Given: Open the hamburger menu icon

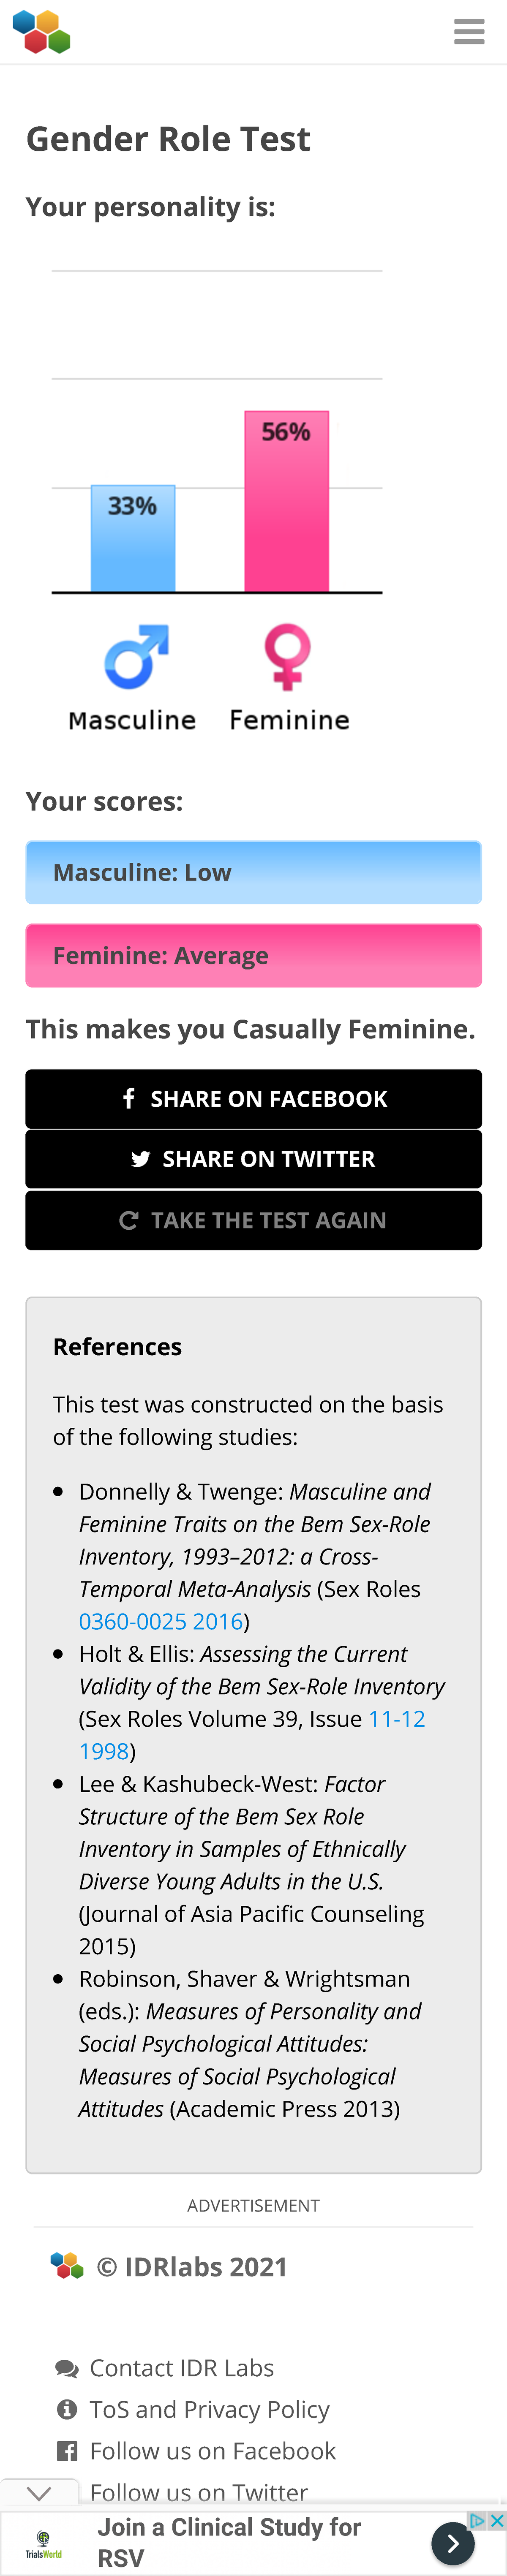Looking at the screenshot, I should coord(468,32).
